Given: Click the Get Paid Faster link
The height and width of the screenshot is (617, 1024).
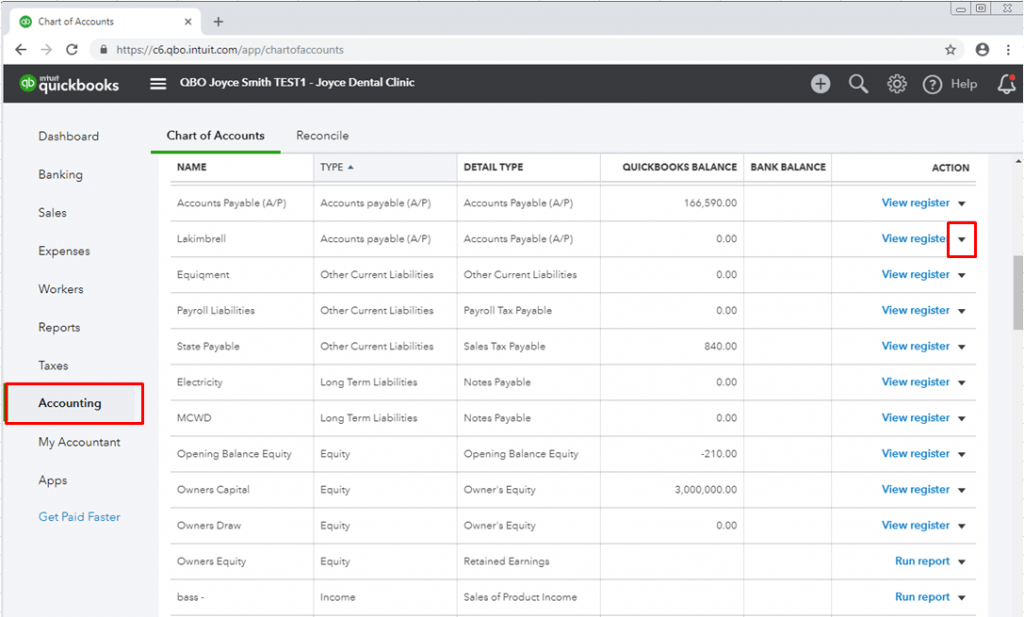Looking at the screenshot, I should click(x=79, y=517).
